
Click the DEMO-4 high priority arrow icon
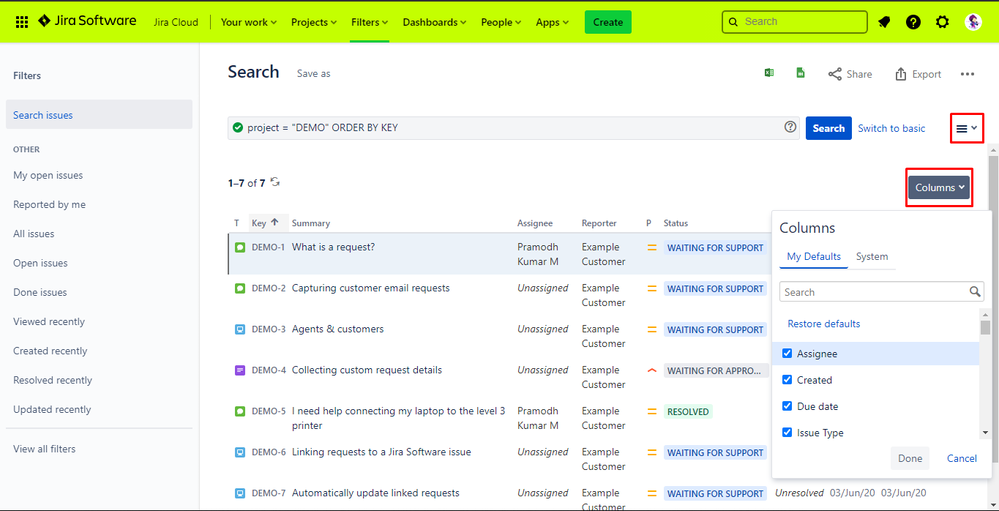click(x=652, y=370)
